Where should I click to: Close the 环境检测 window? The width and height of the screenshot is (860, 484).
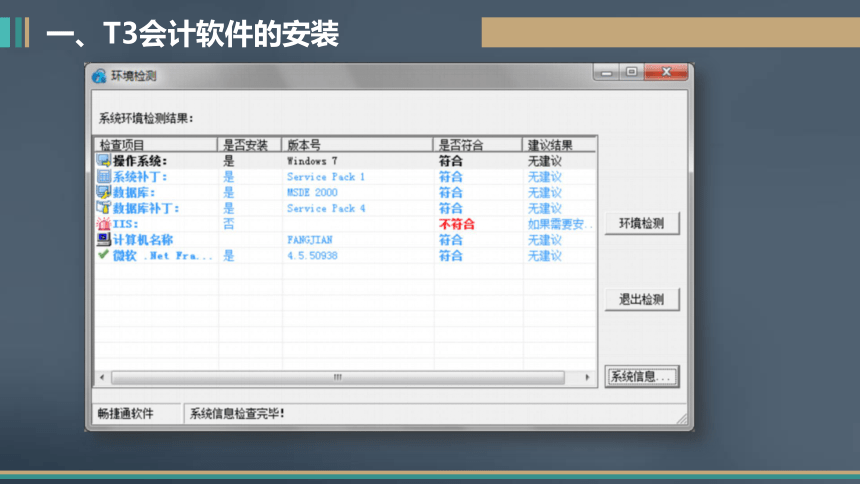pyautogui.click(x=666, y=72)
